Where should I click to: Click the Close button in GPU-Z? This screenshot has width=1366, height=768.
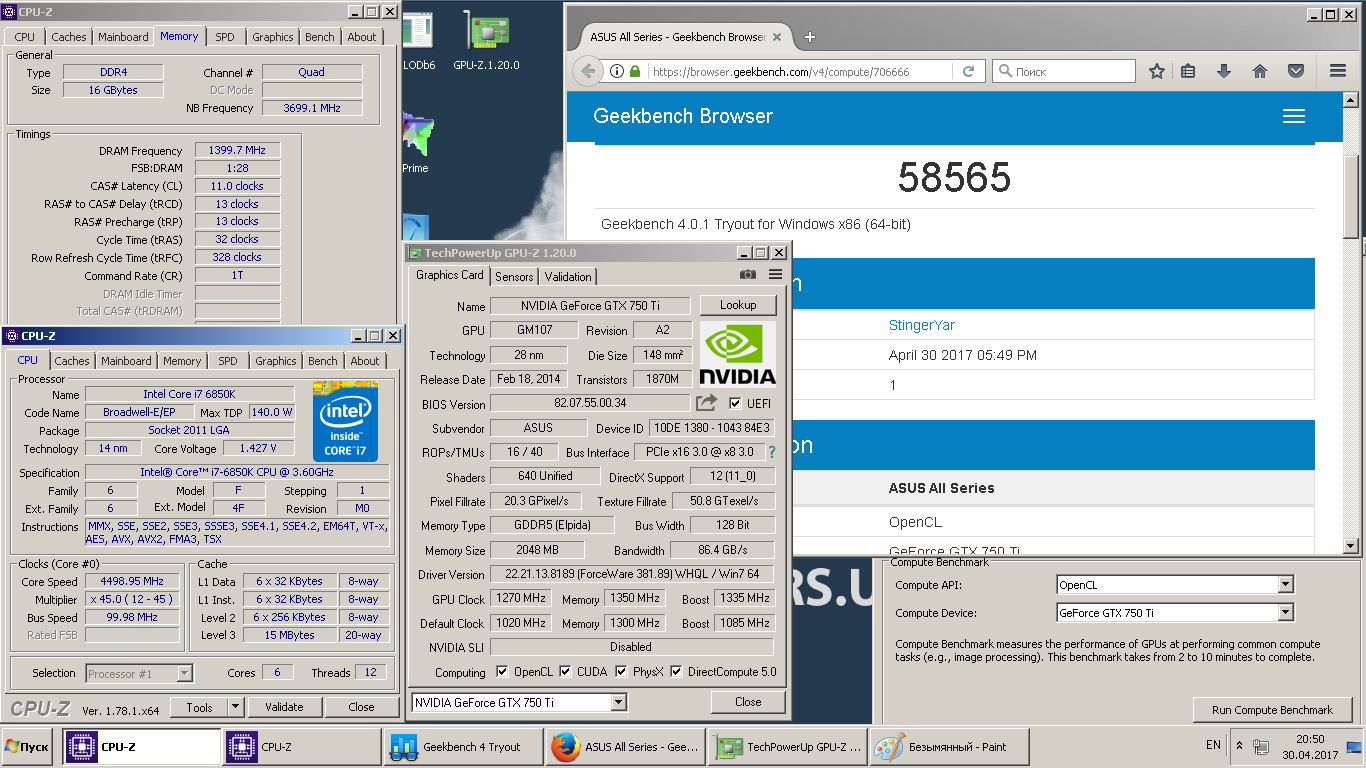748,702
